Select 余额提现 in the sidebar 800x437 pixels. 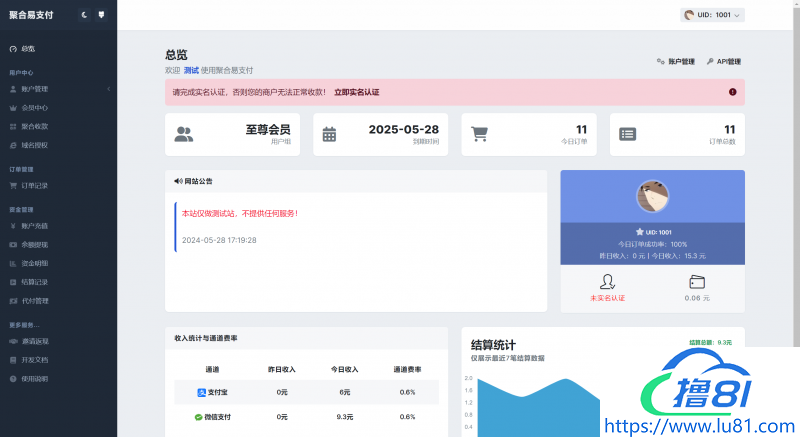(34, 244)
